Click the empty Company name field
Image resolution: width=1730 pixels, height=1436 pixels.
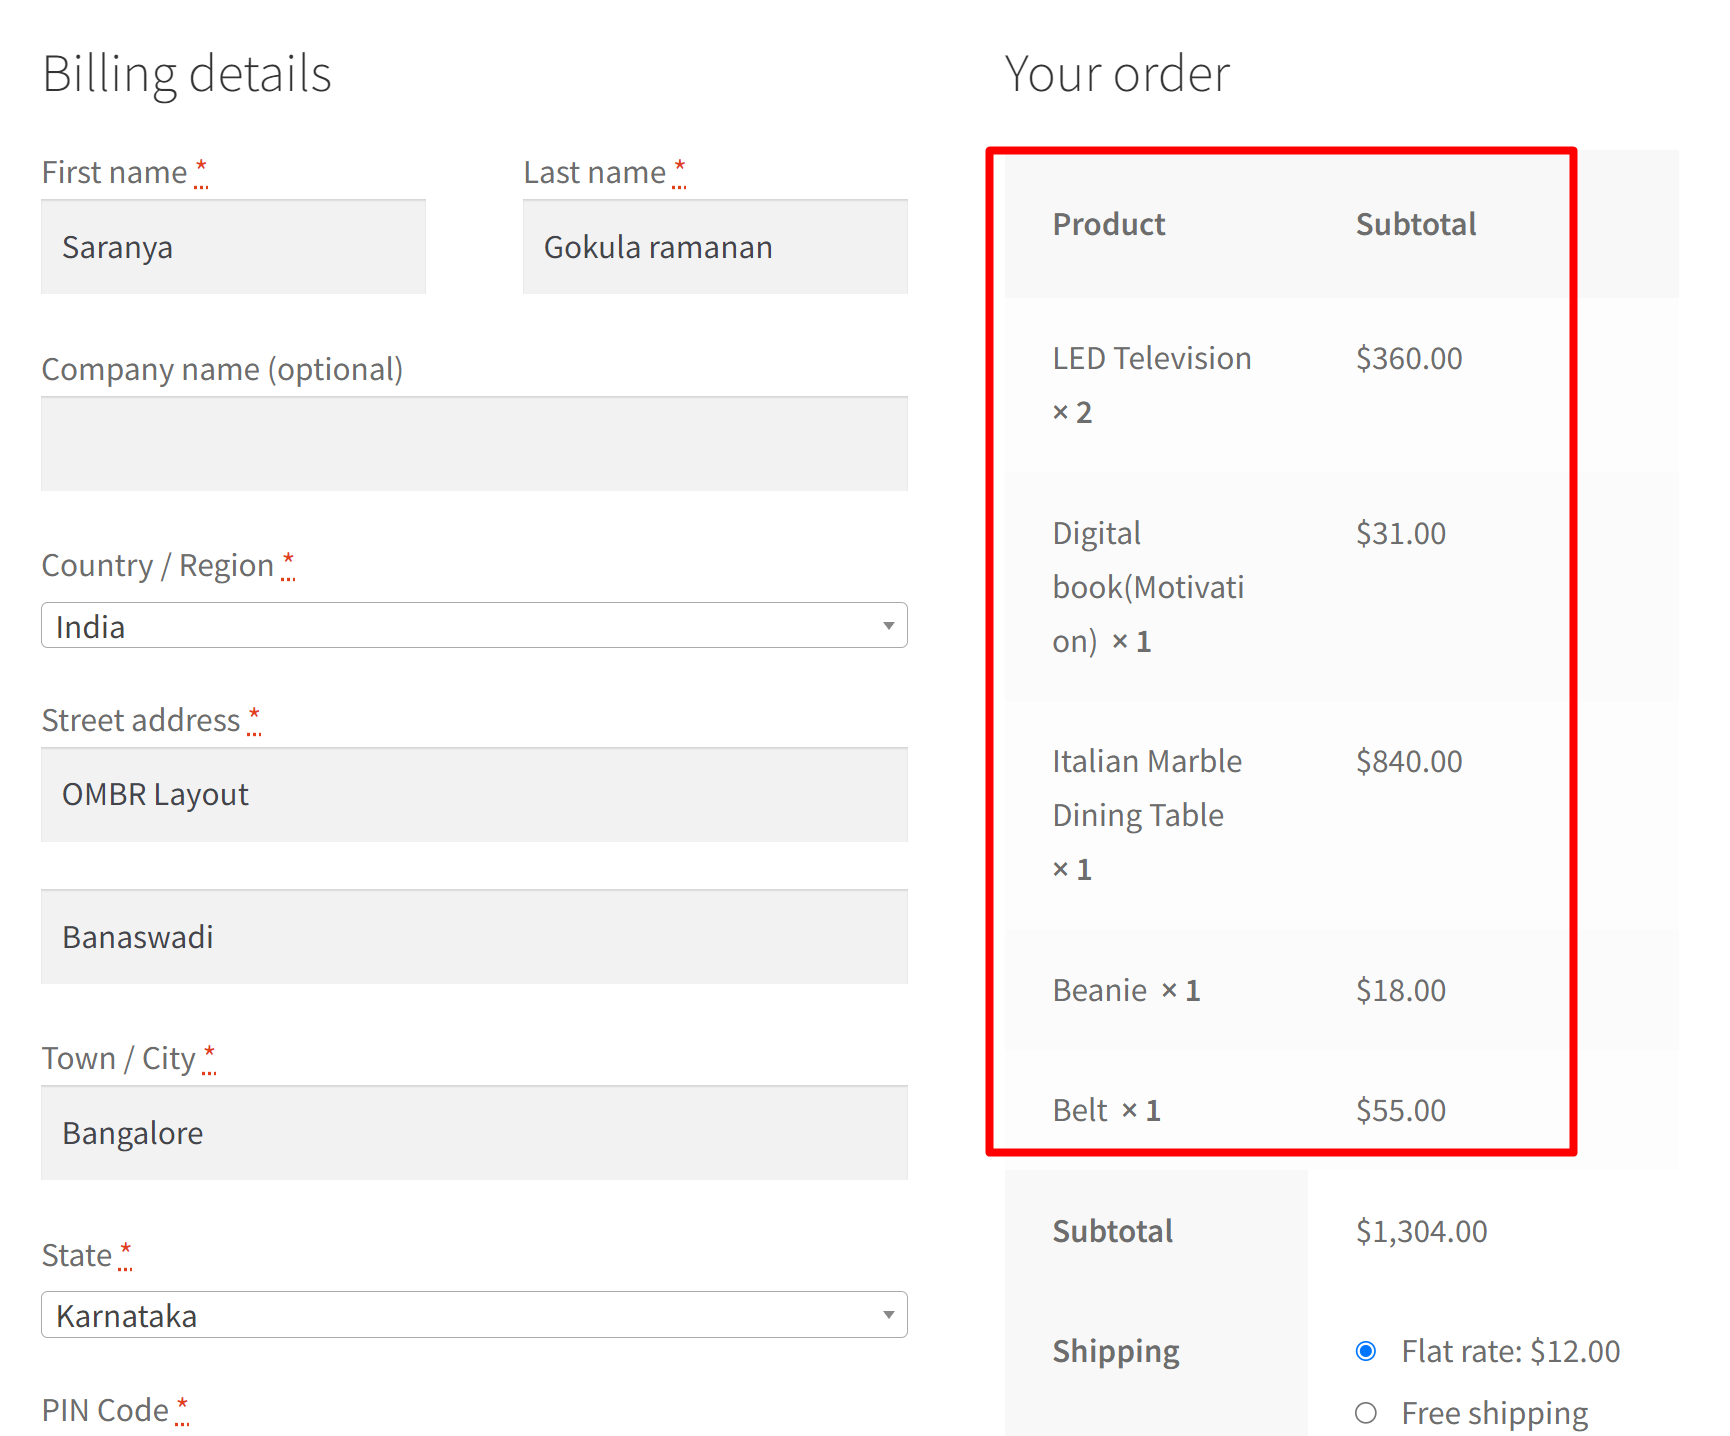(x=473, y=444)
